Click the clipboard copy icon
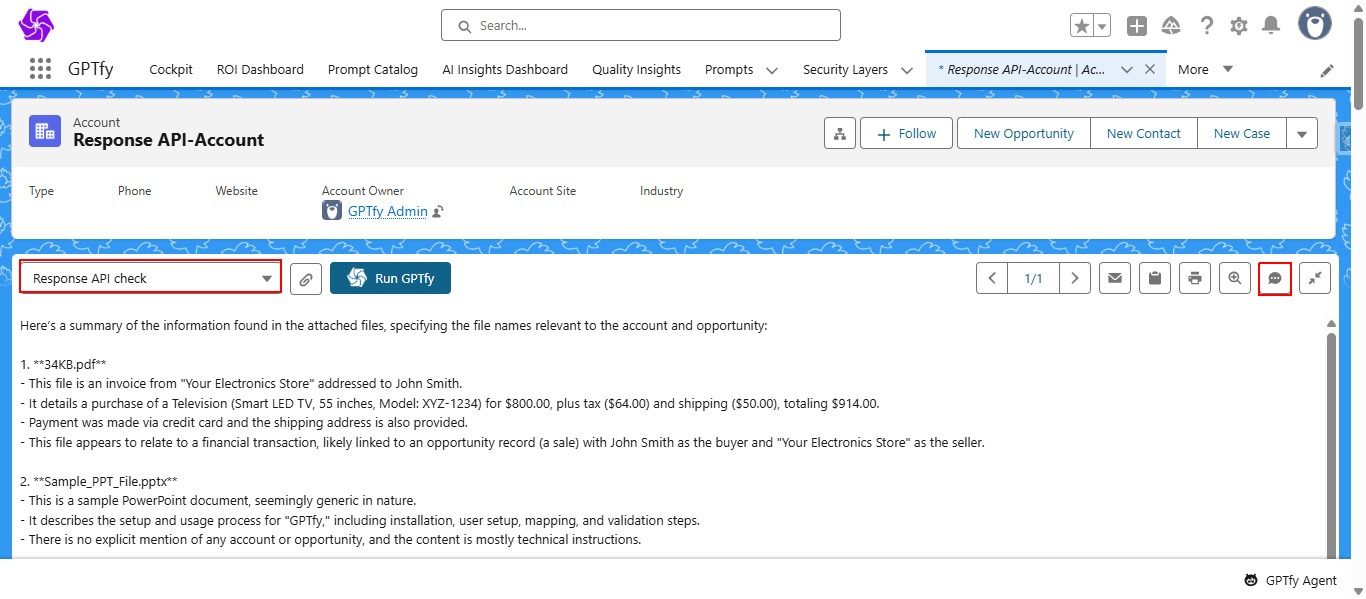Screen dimensions: 1366x599 [1155, 279]
